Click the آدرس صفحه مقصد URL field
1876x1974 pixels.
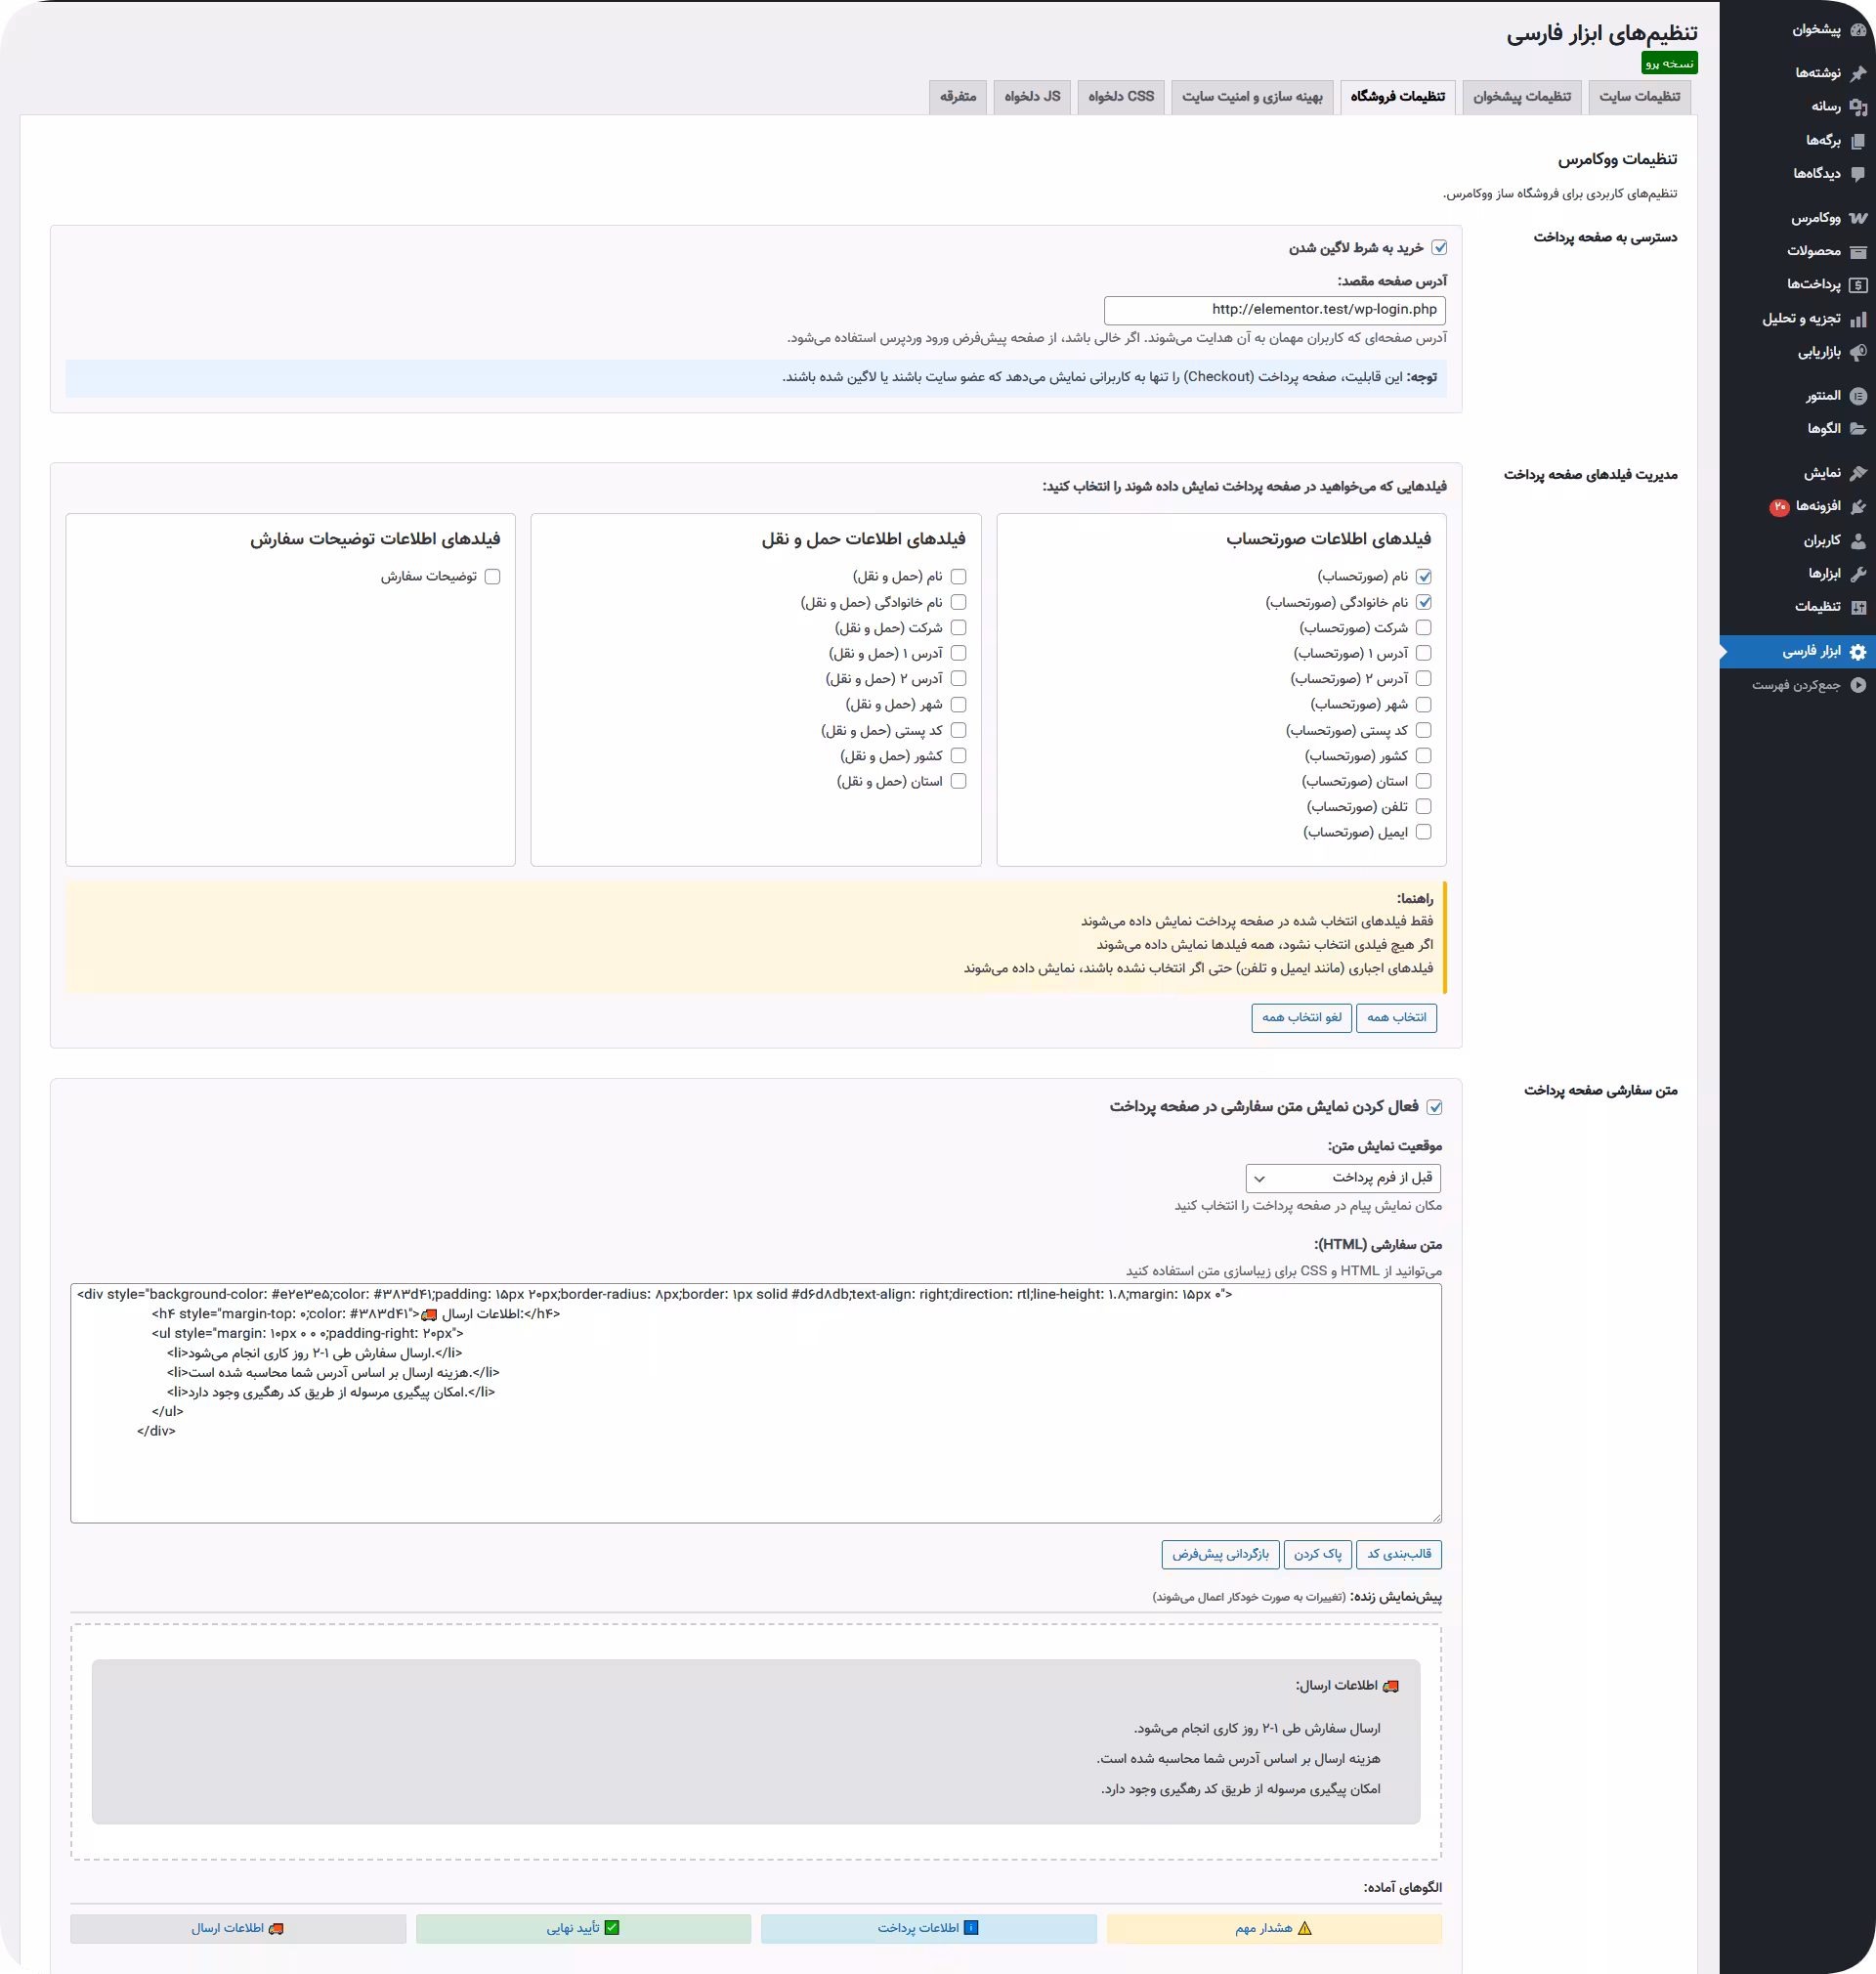point(1274,310)
